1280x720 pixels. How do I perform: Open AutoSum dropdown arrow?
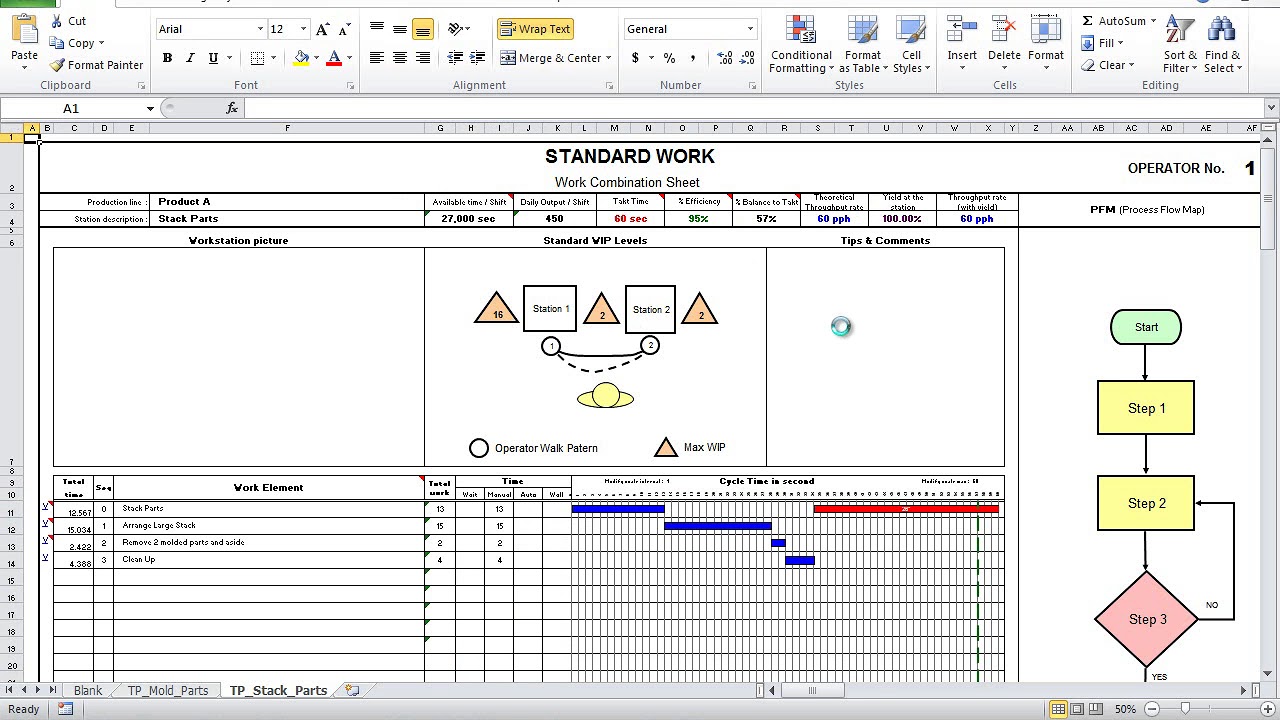pyautogui.click(x=1153, y=21)
